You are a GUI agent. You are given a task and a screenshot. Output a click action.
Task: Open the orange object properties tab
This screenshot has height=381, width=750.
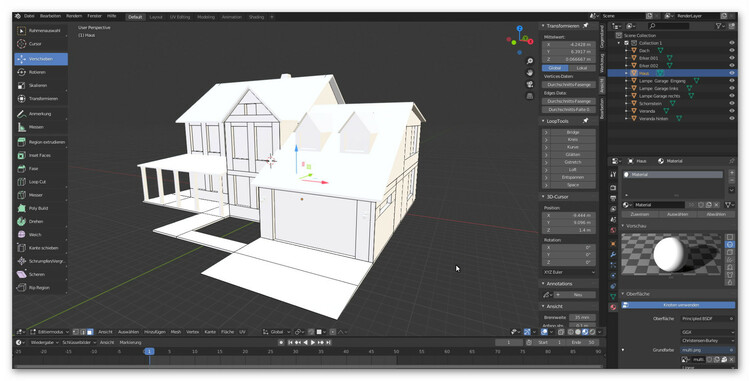(x=613, y=244)
